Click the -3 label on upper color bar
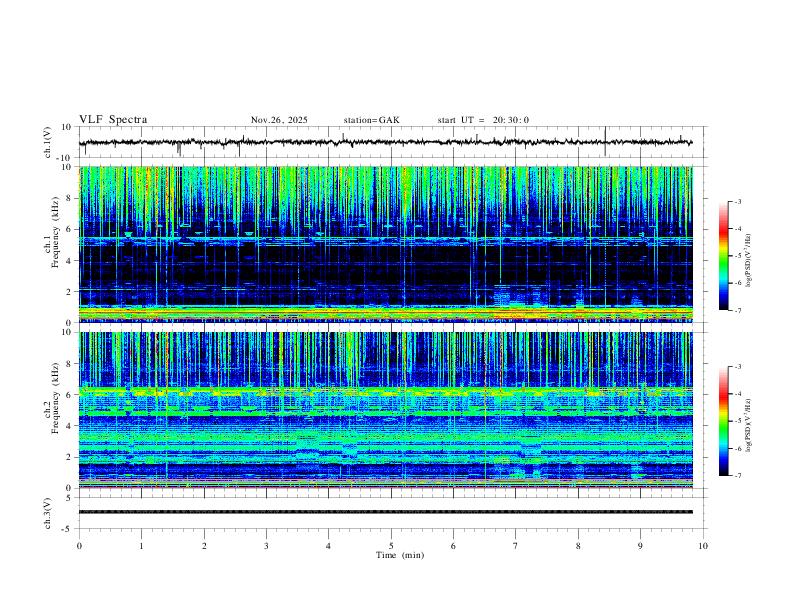This screenshot has width=792, height=612. pyautogui.click(x=738, y=201)
